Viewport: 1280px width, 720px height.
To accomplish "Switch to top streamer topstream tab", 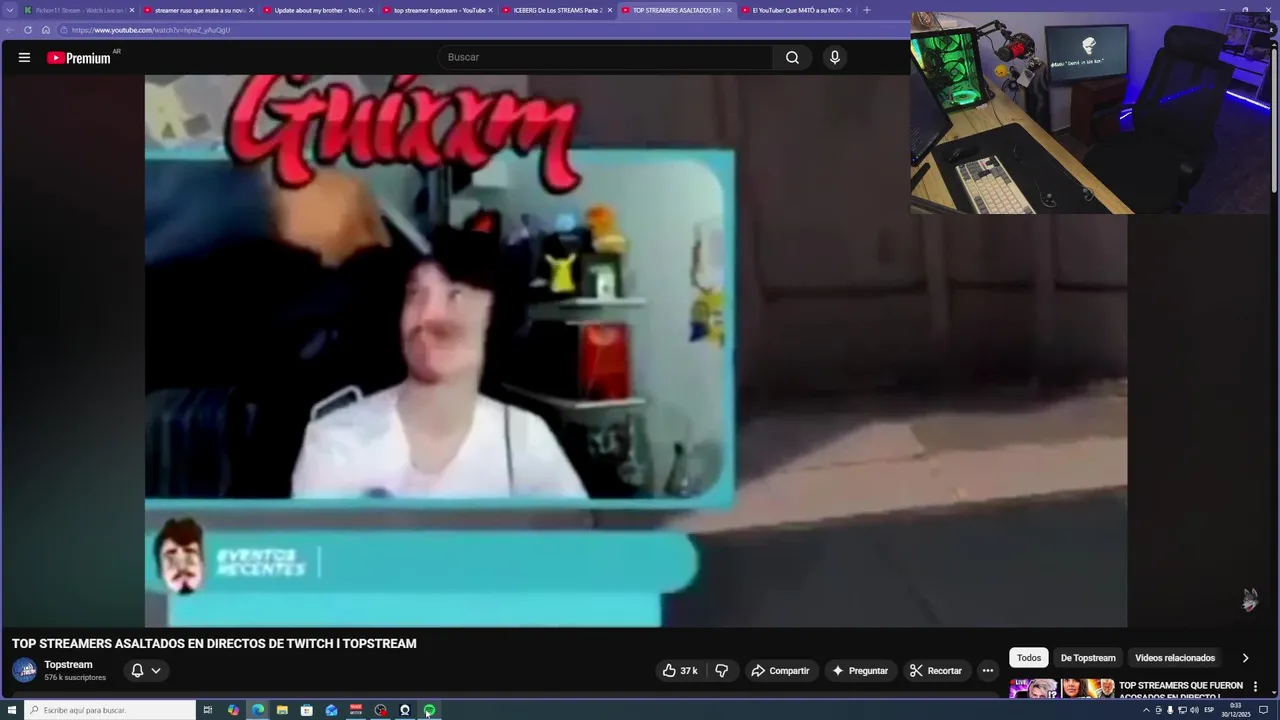I will 438,10.
